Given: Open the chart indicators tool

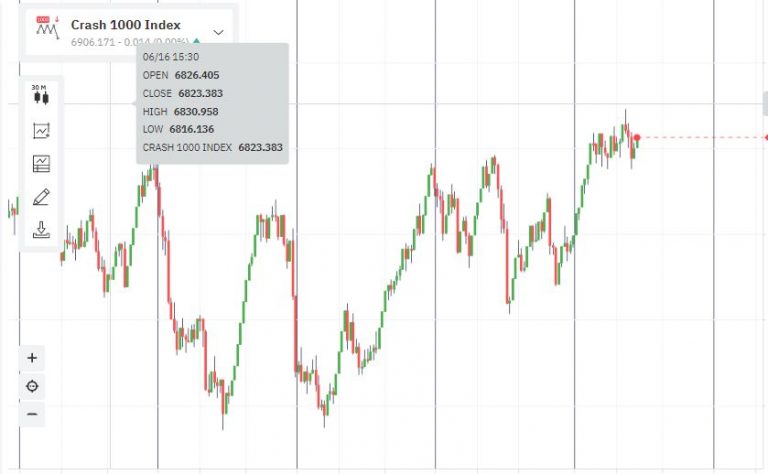Looking at the screenshot, I should pyautogui.click(x=41, y=130).
